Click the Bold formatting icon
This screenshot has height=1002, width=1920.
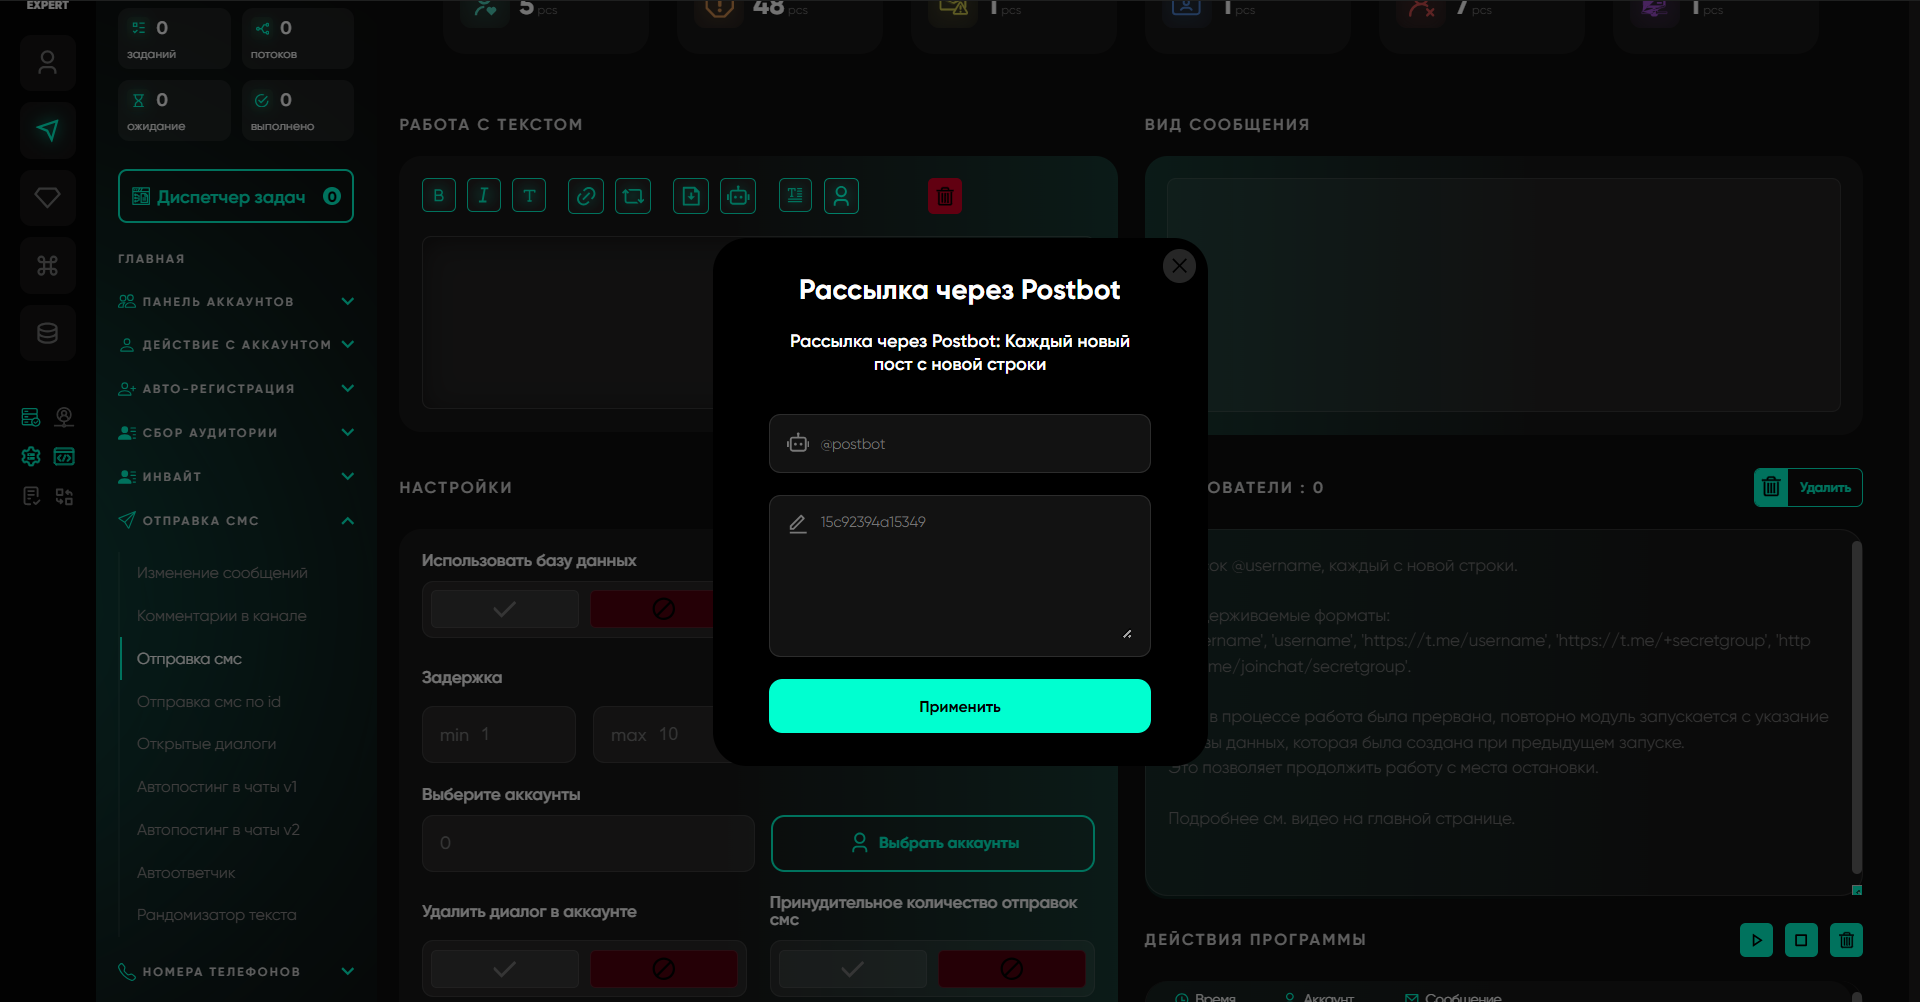(438, 196)
